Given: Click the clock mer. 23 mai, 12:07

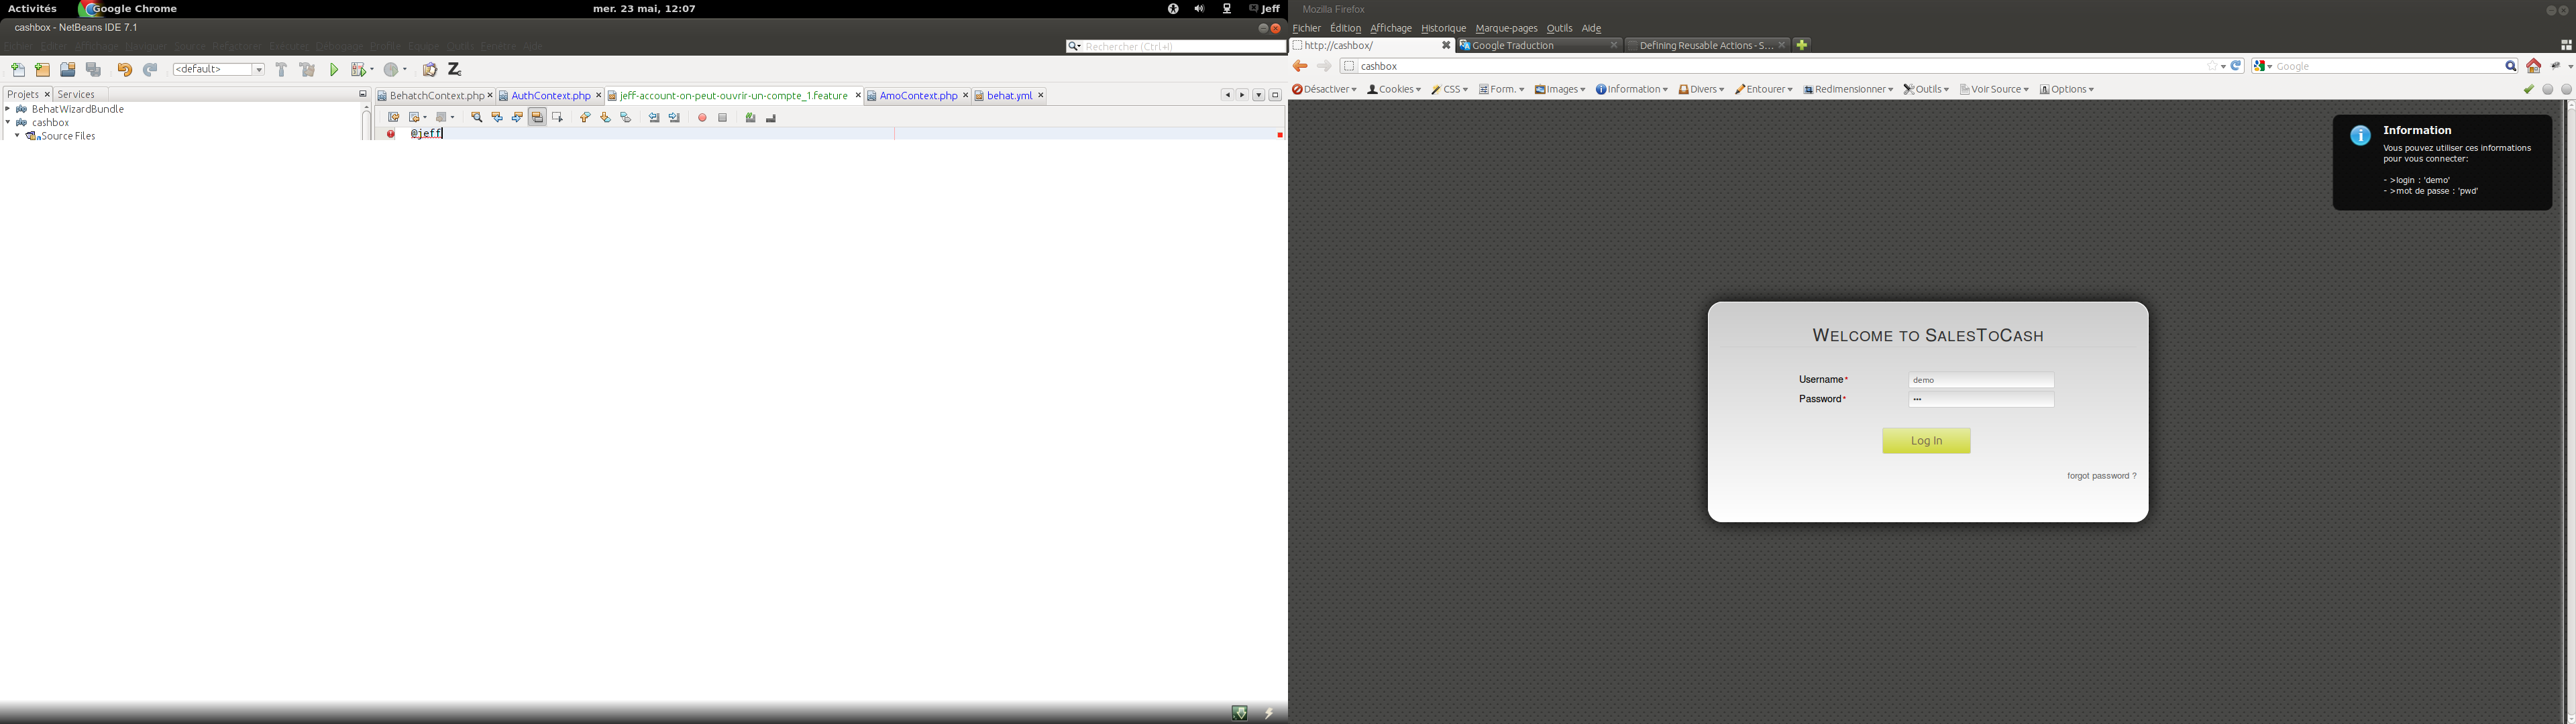Looking at the screenshot, I should 644,9.
